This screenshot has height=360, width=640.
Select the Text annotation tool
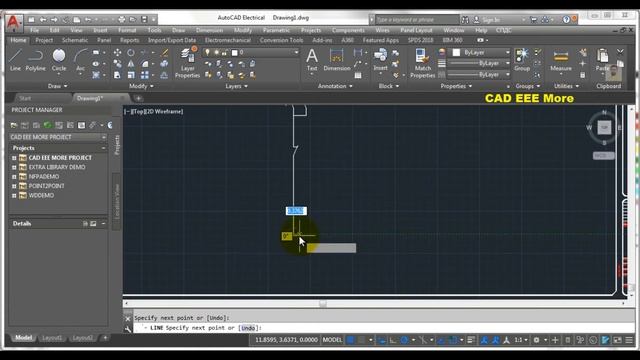click(x=312, y=60)
